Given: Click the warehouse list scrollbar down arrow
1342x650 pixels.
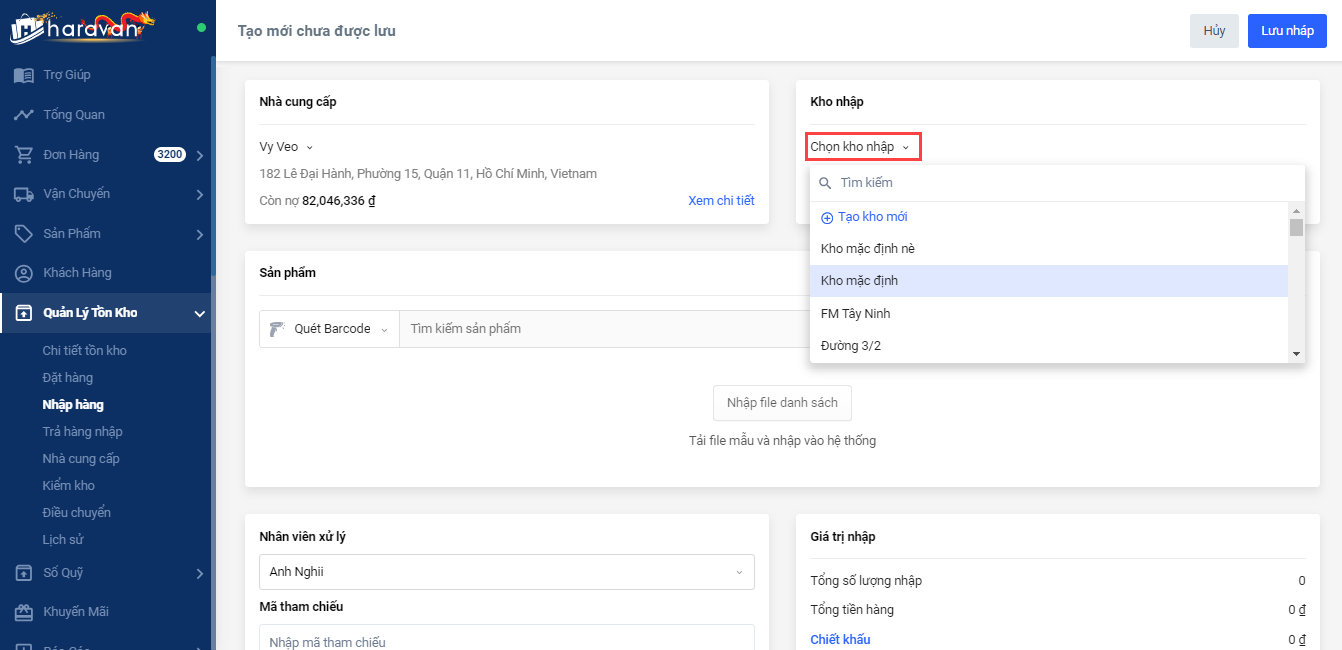Looking at the screenshot, I should point(1296,354).
